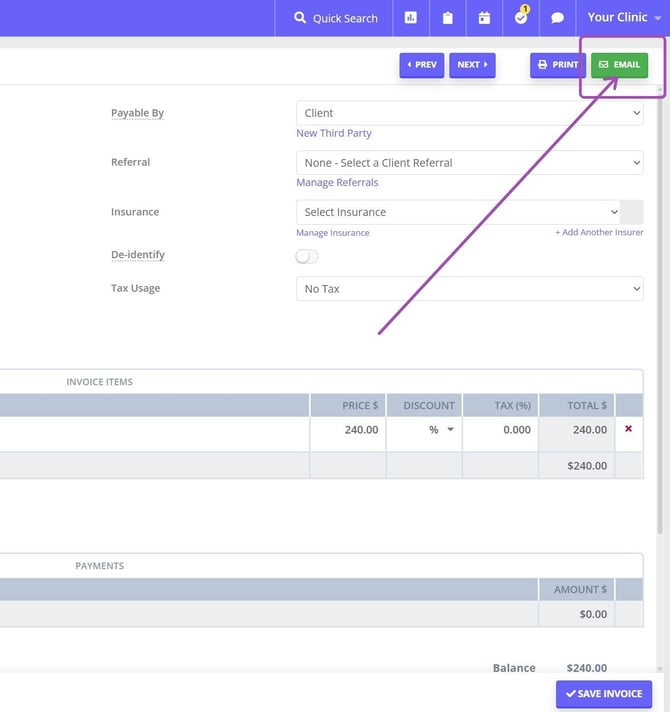This screenshot has height=712, width=670.
Task: Click the Email invoice button
Action: click(x=619, y=65)
